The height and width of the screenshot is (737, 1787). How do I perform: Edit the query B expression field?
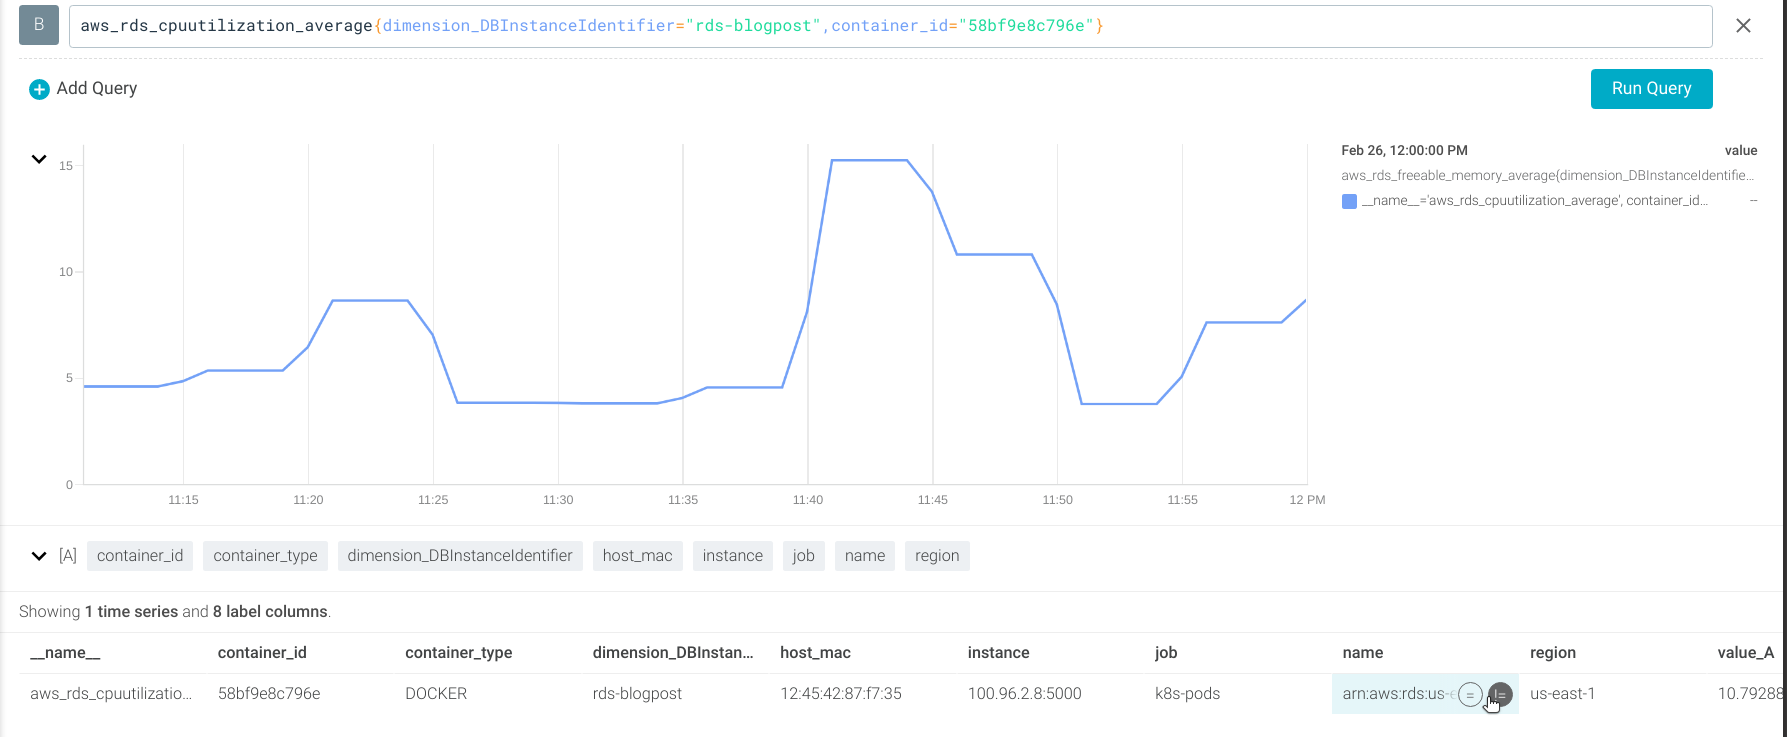point(890,26)
